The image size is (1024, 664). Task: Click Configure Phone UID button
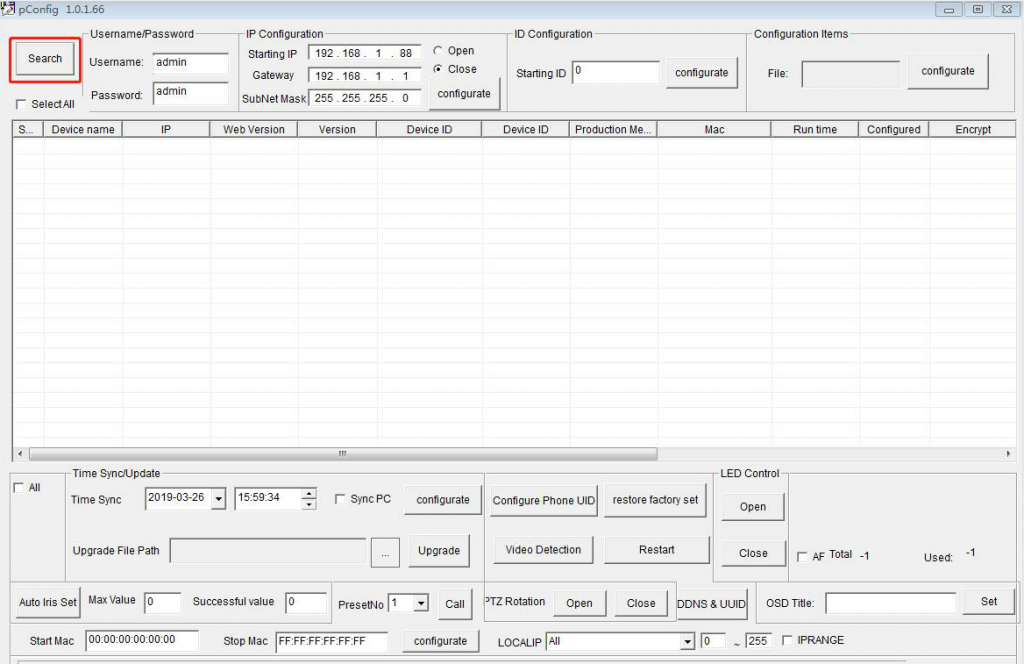click(x=543, y=500)
